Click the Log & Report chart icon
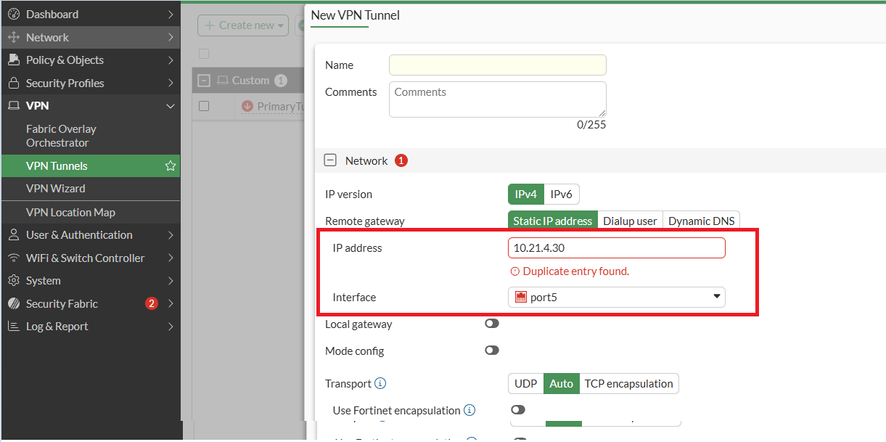The height and width of the screenshot is (442, 886). click(x=14, y=327)
